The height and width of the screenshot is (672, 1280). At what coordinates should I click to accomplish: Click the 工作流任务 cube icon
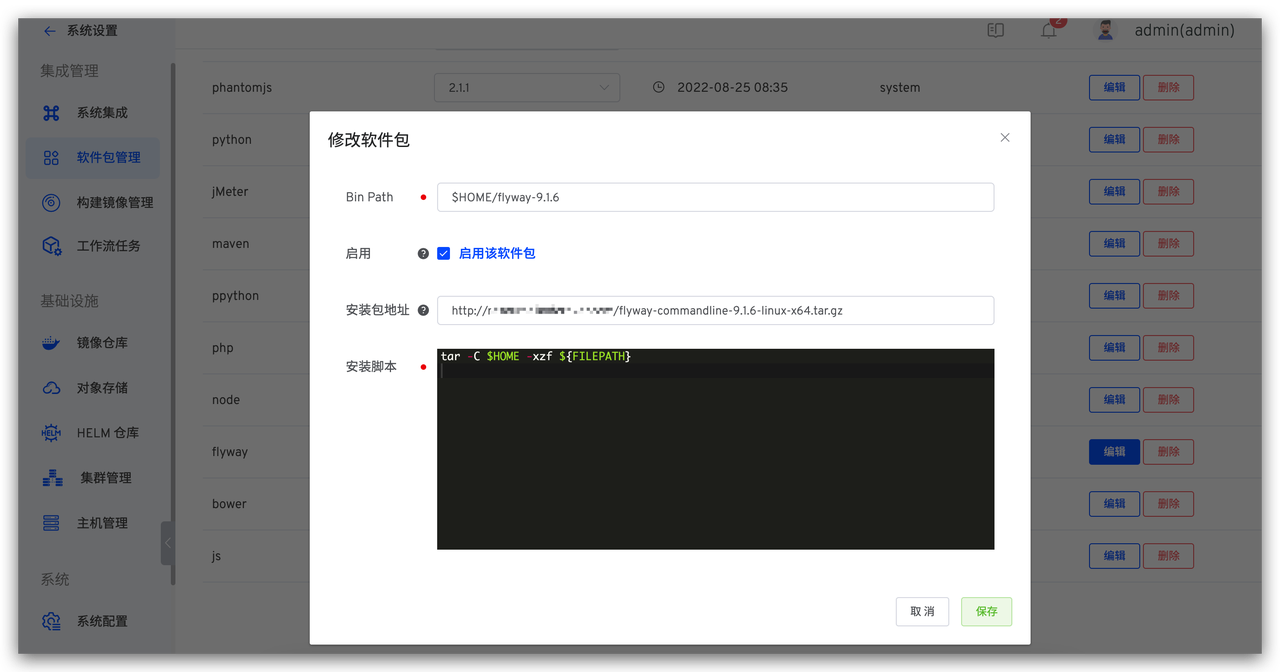51,246
